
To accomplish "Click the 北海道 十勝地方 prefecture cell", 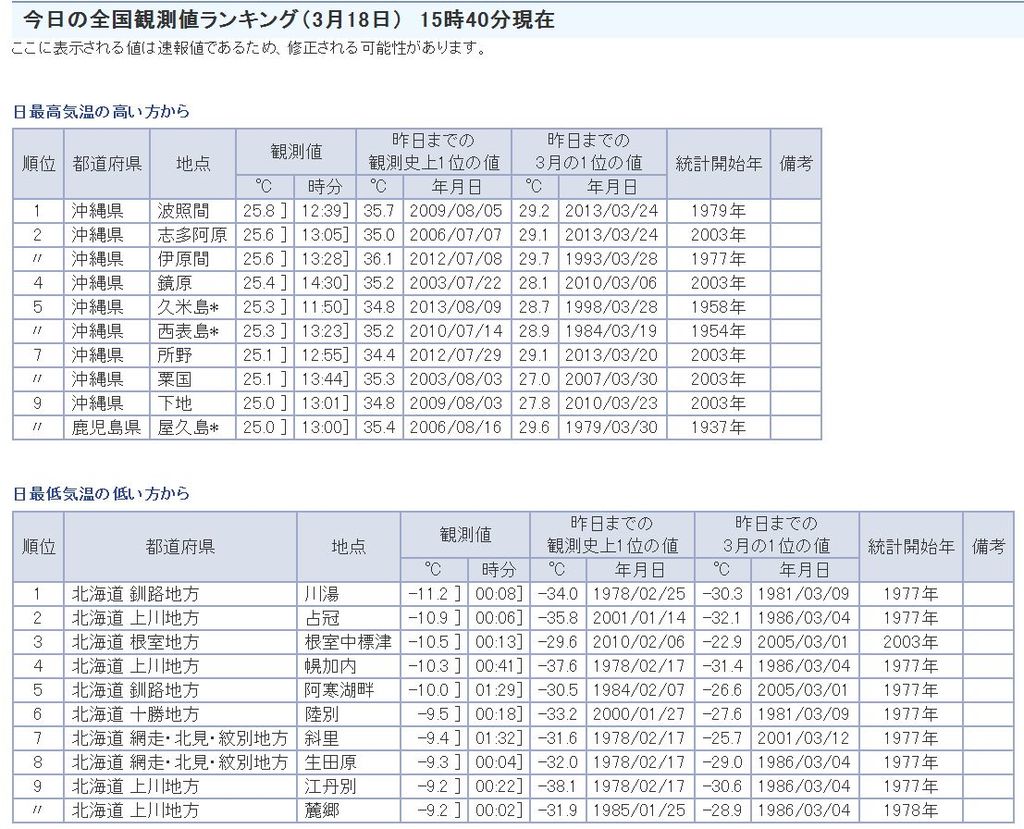I will coord(135,714).
